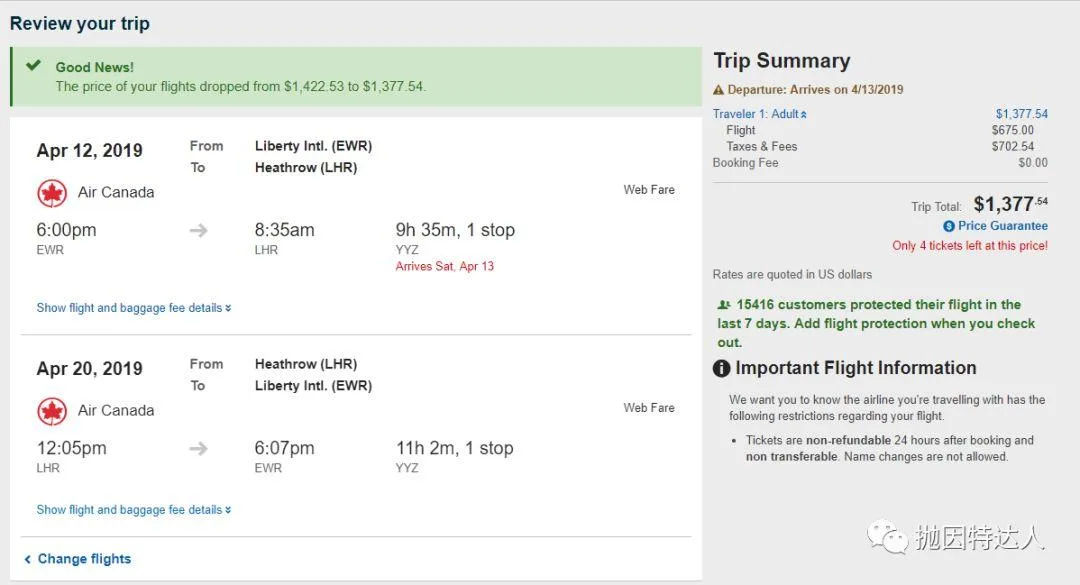Click warning triangle beside Departure arrival notice
Screen dimensions: 1080x585
point(718,90)
